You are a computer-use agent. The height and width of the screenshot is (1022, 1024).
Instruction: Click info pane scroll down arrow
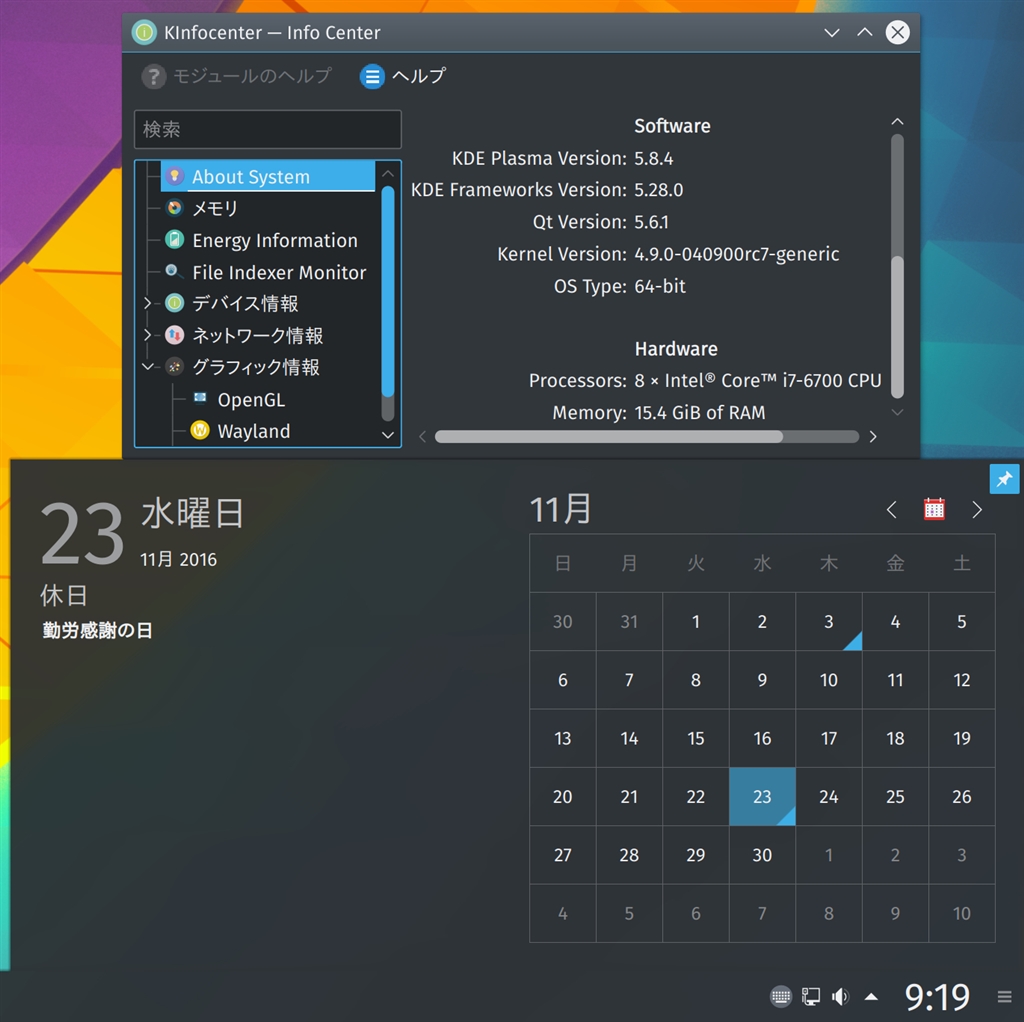[x=897, y=412]
